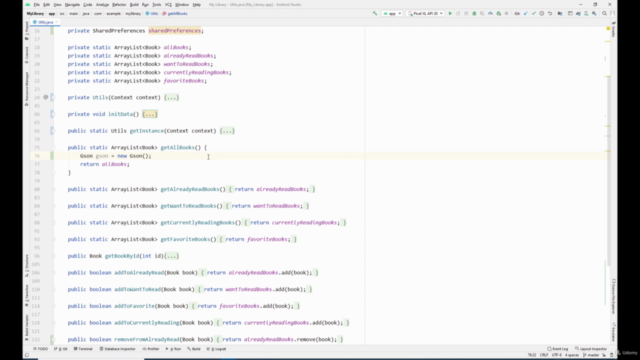
Task: Open the Build menu
Action: click(x=134, y=4)
